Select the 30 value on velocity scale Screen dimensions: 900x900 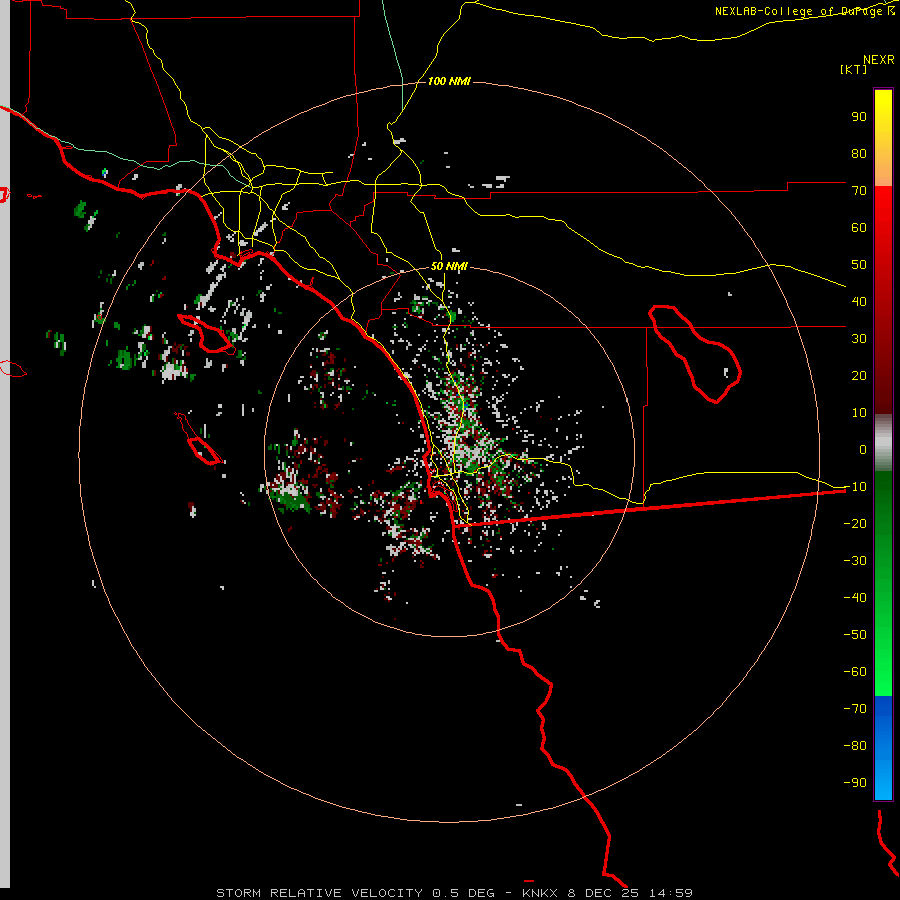(x=859, y=339)
